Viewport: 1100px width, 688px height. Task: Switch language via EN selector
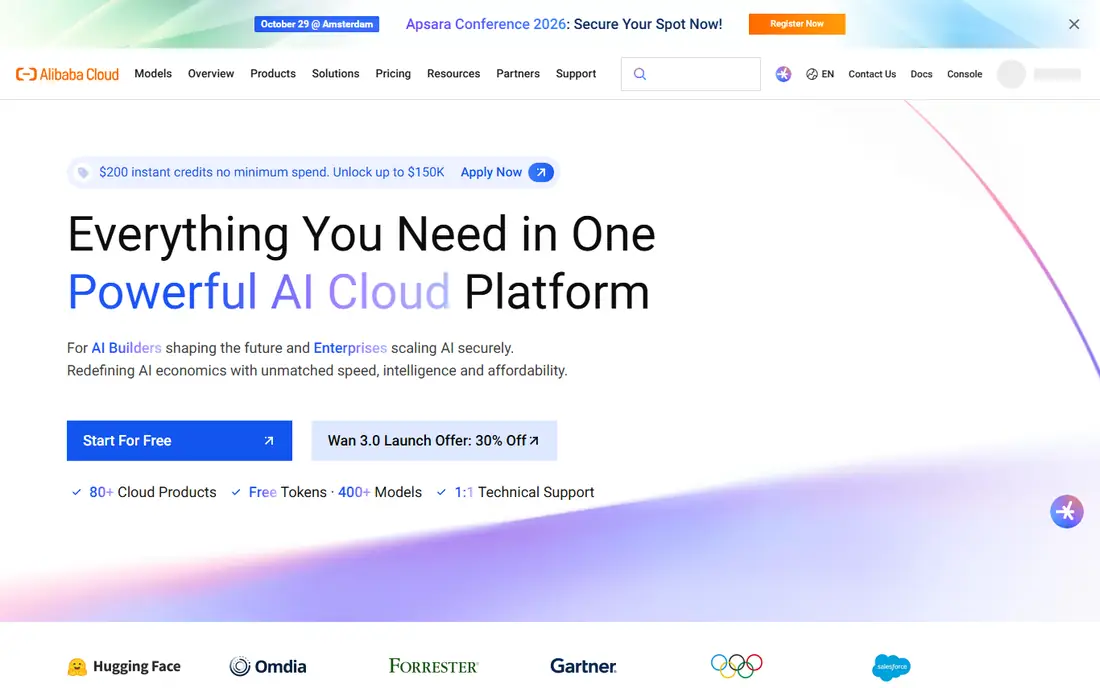[820, 74]
